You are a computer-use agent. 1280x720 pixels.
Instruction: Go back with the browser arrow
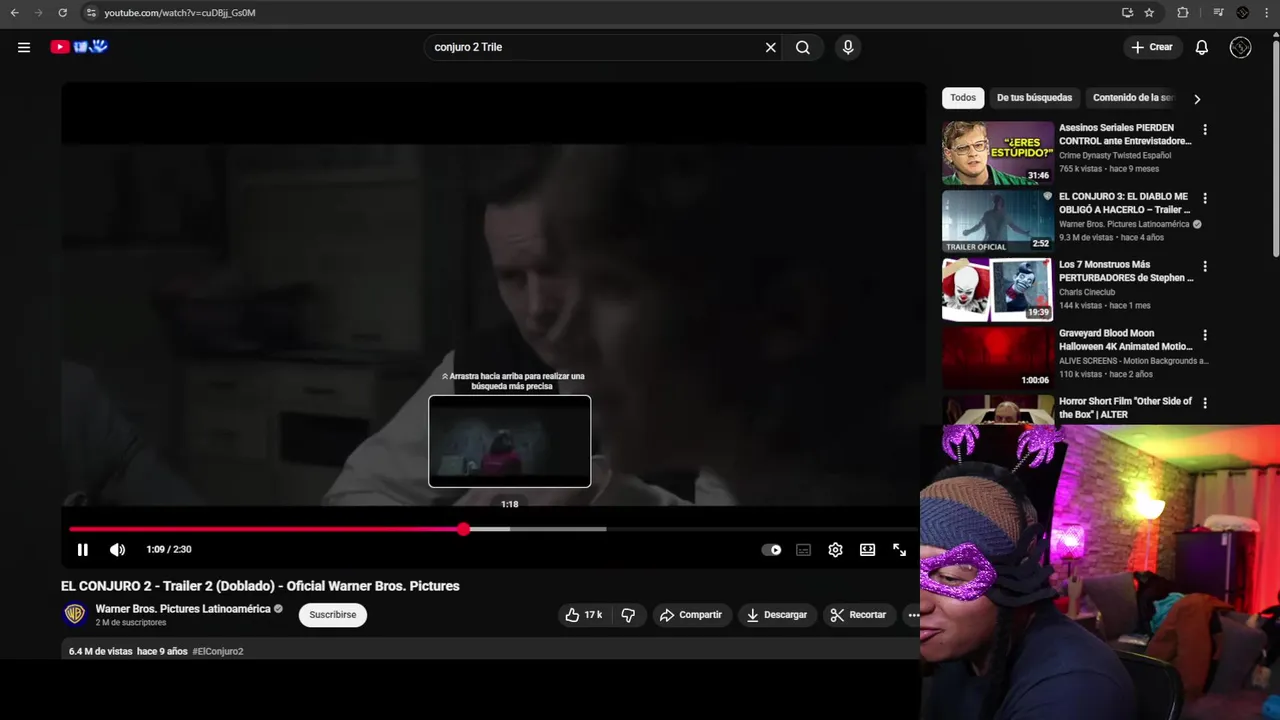(x=14, y=13)
